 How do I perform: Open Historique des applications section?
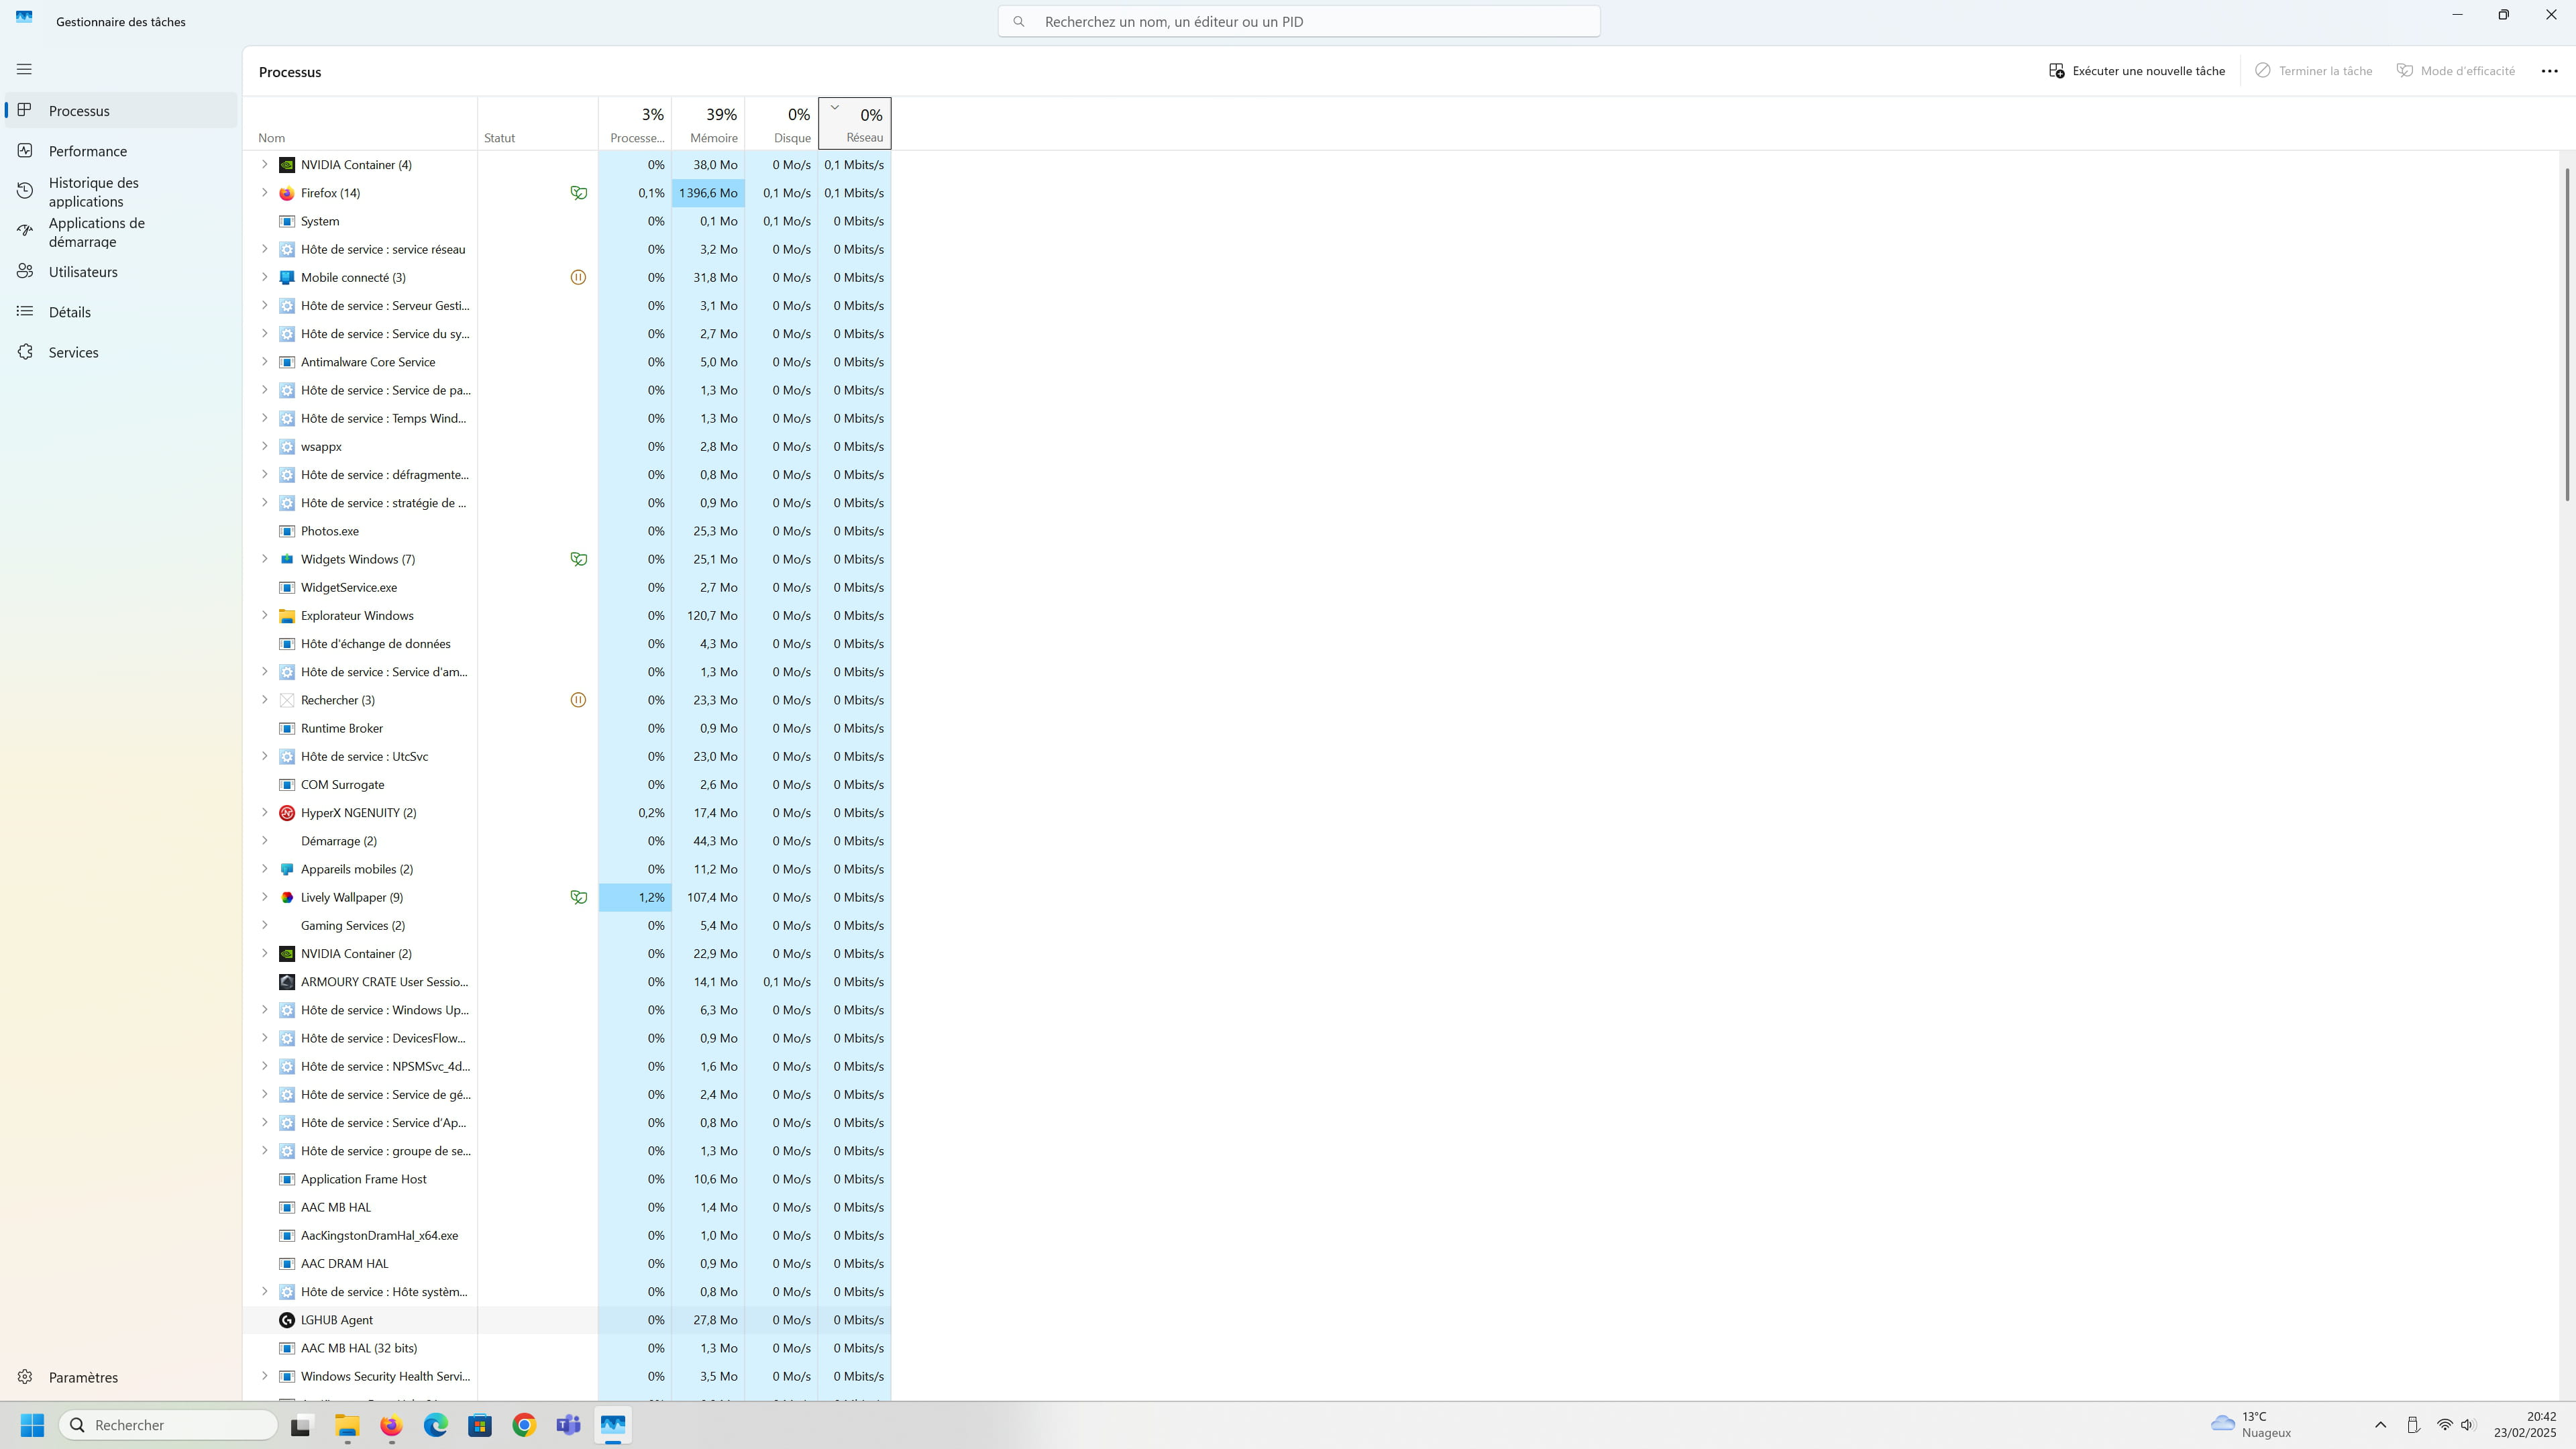(x=121, y=191)
